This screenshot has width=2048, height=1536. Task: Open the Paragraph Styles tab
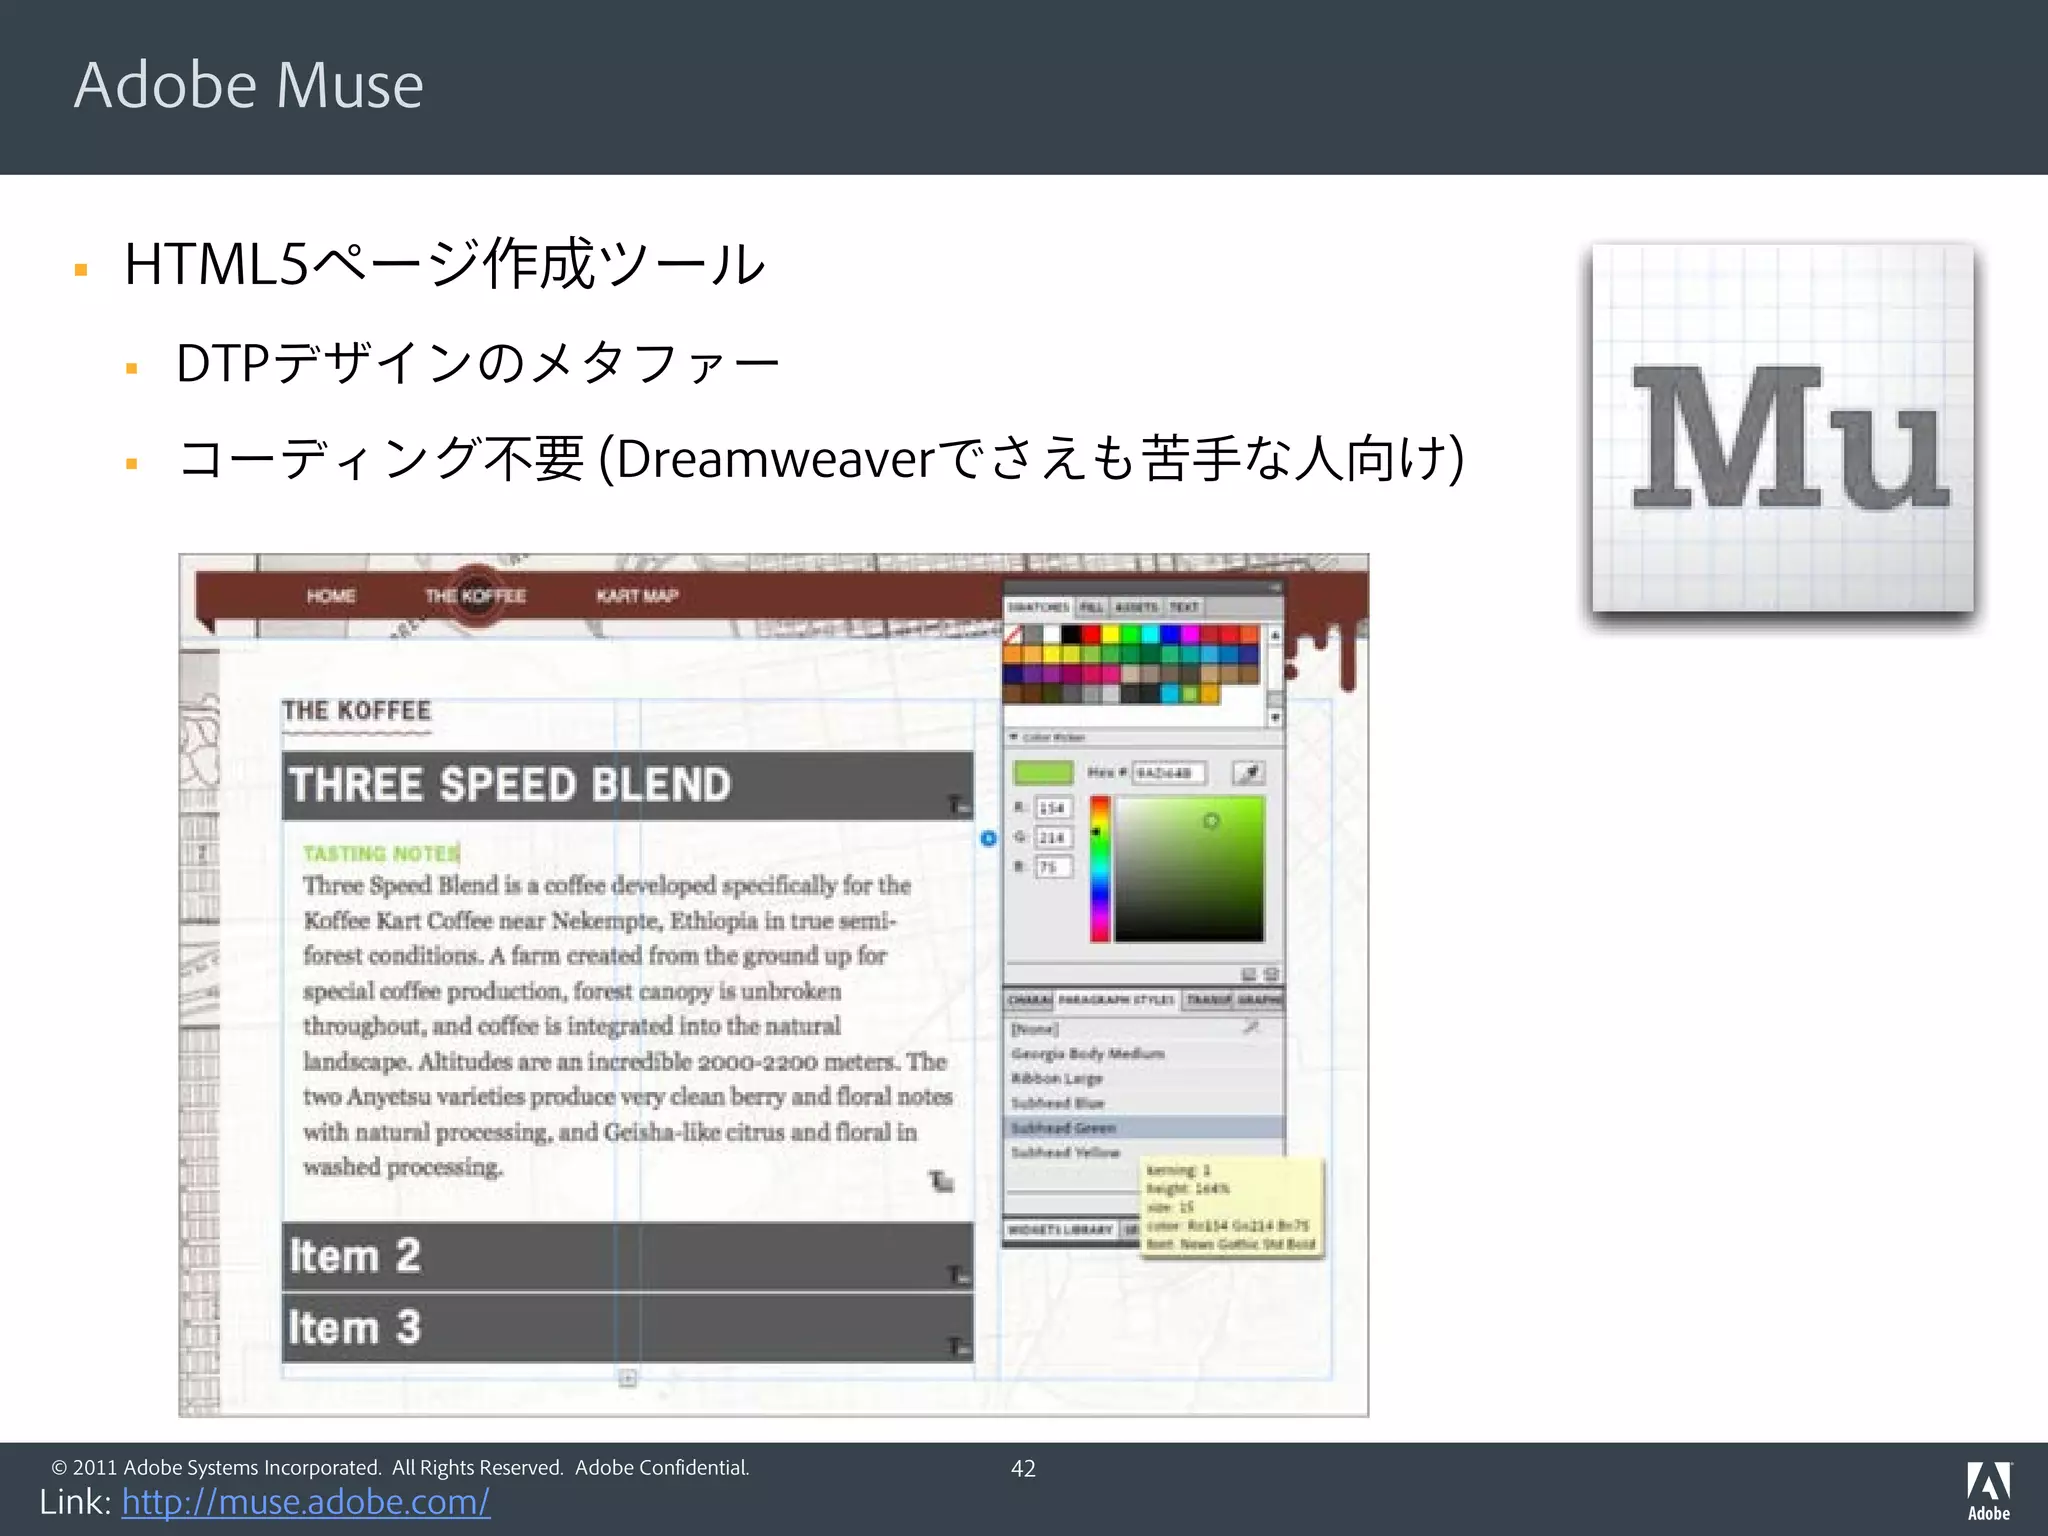(x=1116, y=999)
